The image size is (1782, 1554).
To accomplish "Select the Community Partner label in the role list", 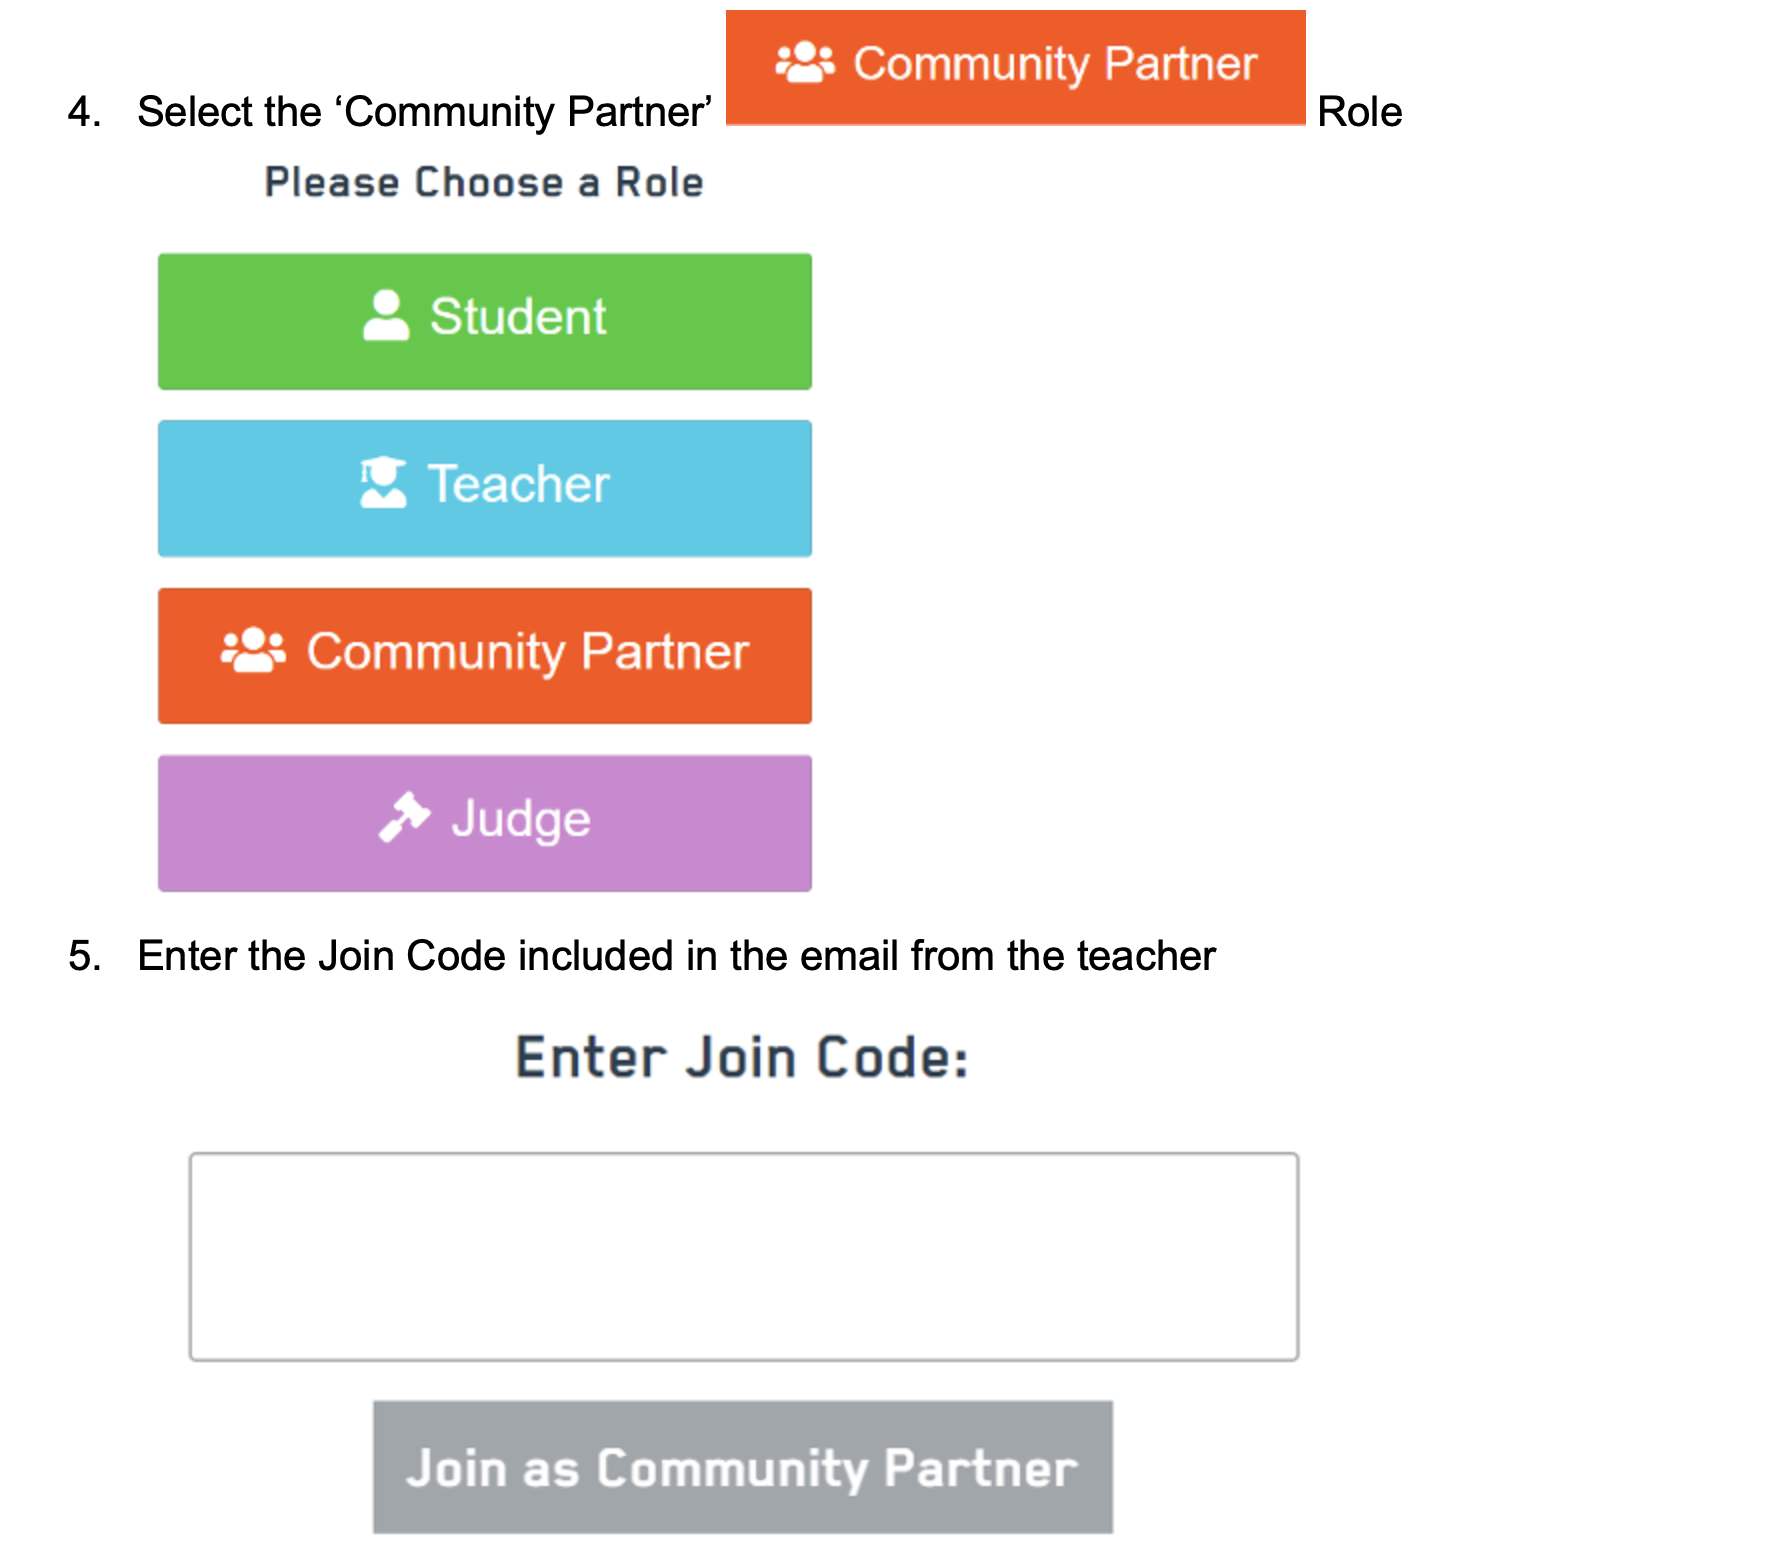I will click(527, 652).
